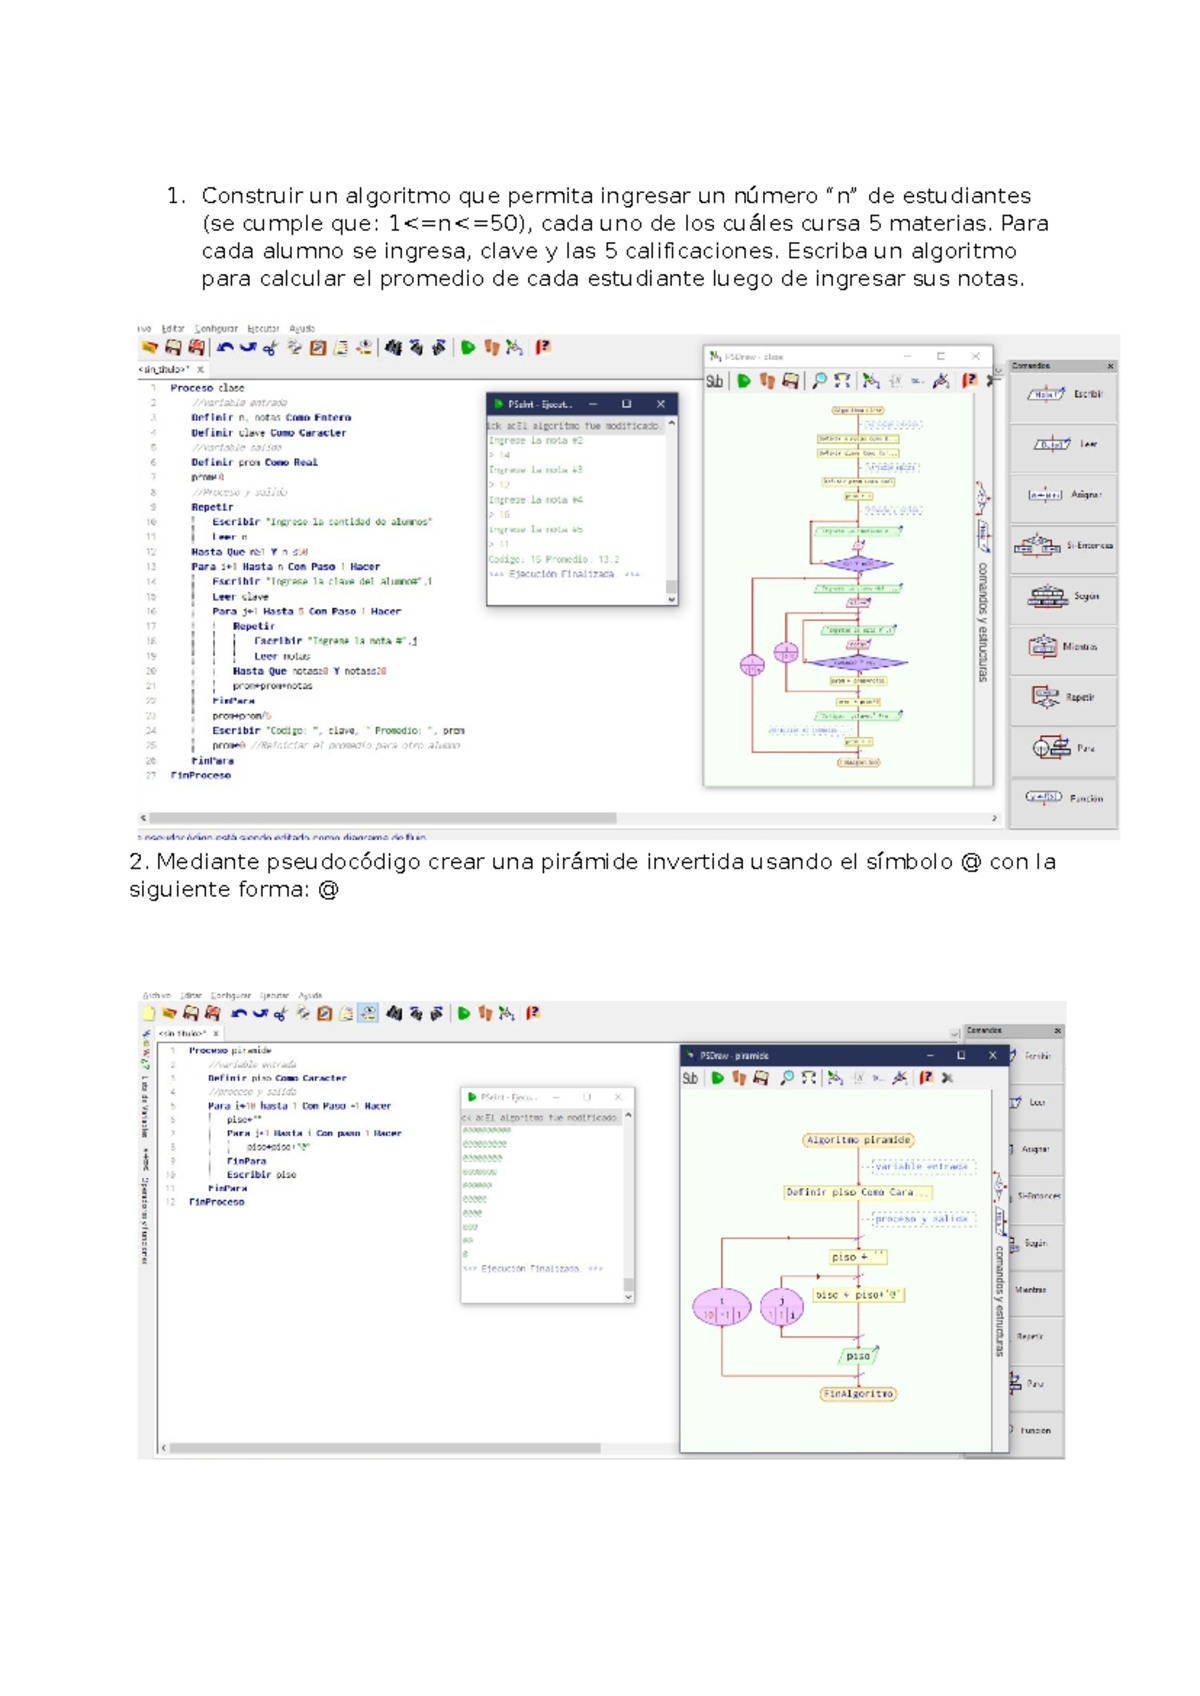Viewport: 1200px width, 1696px height.
Task: Open the Ayuda menu in the clase editor
Action: (302, 328)
